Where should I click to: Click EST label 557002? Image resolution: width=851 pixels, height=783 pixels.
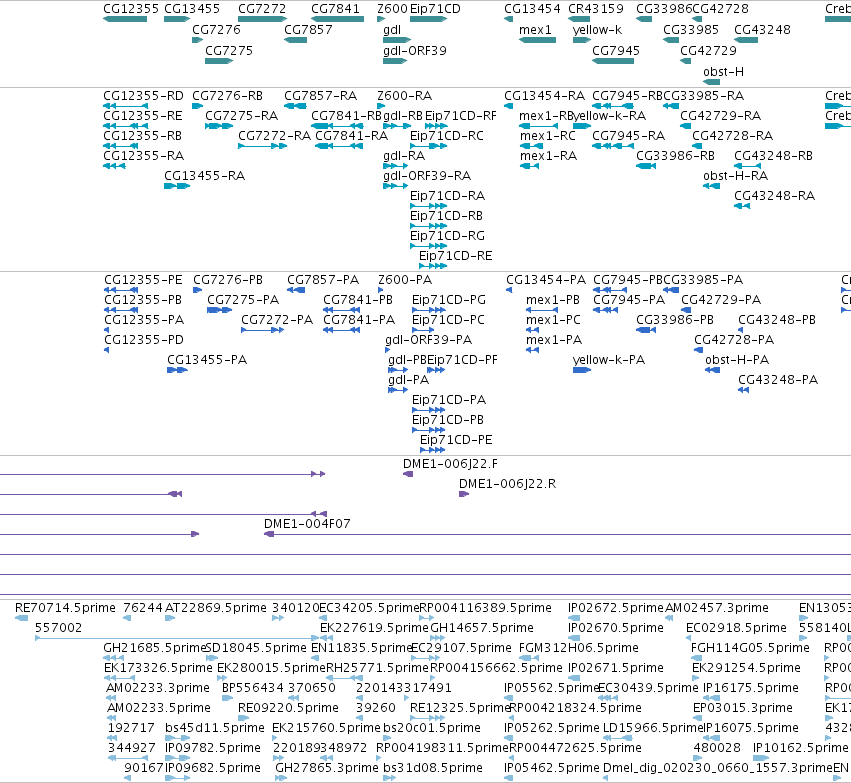click(x=58, y=628)
